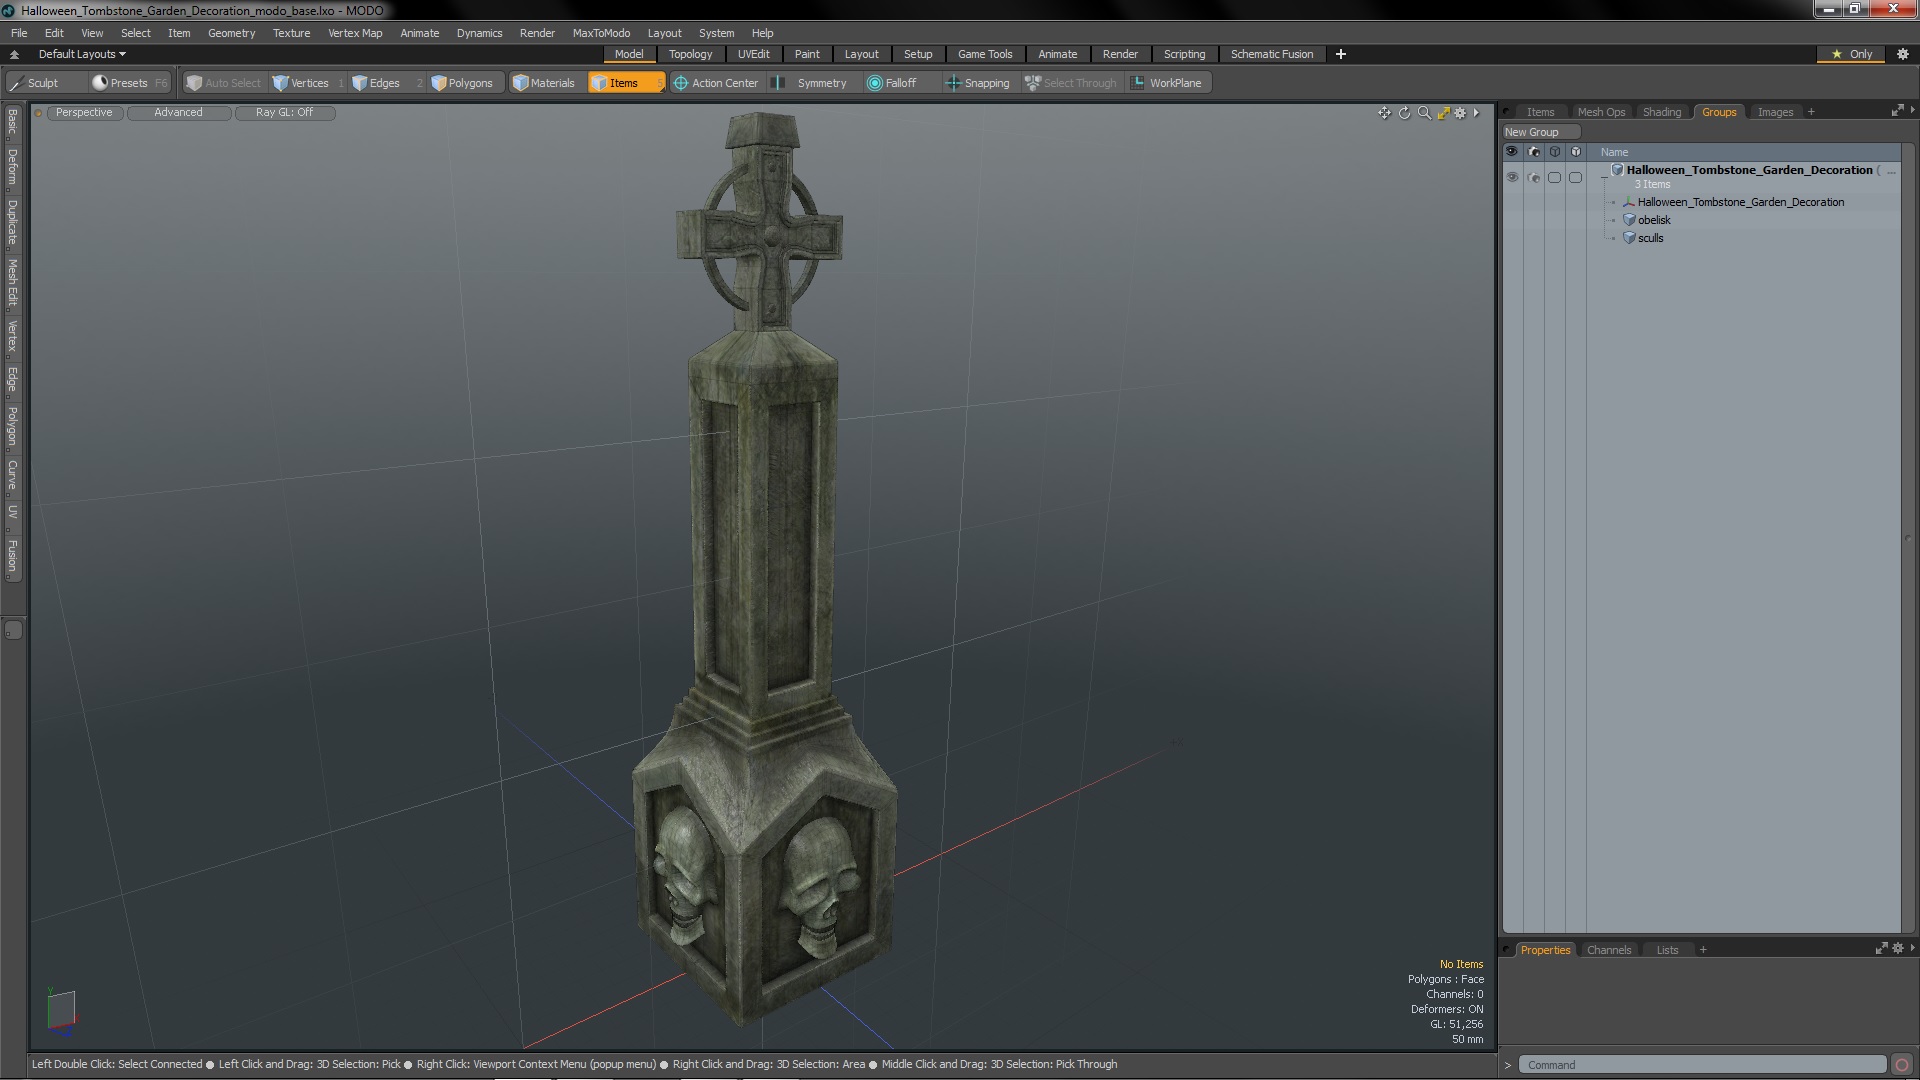Open the Geometry menu
This screenshot has height=1080, width=1920.
(x=231, y=33)
